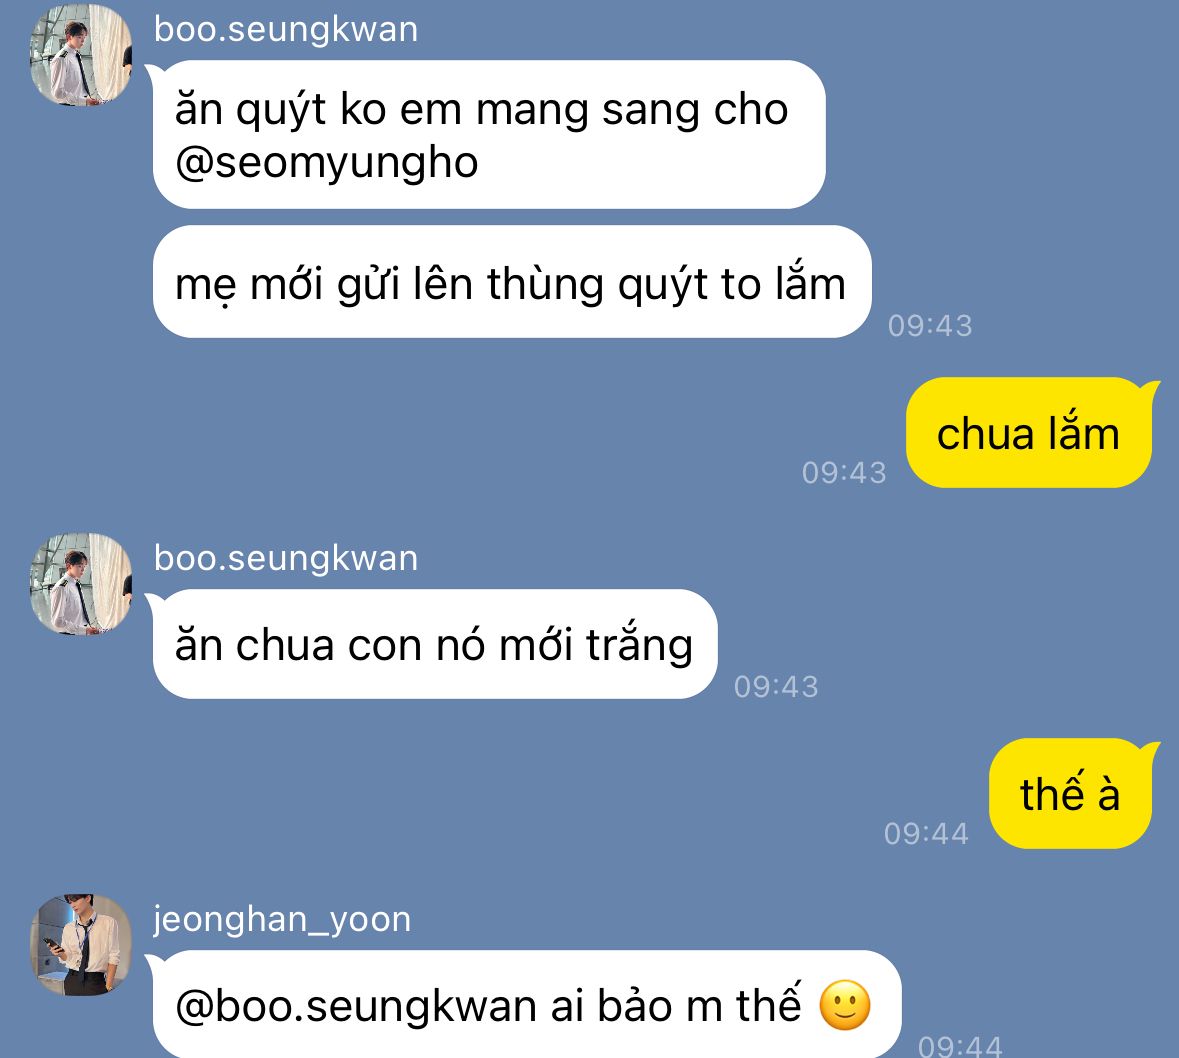1179x1058 pixels.
Task: Tap the 09:43 timestamp beside "chua lắm"
Action: tap(844, 472)
